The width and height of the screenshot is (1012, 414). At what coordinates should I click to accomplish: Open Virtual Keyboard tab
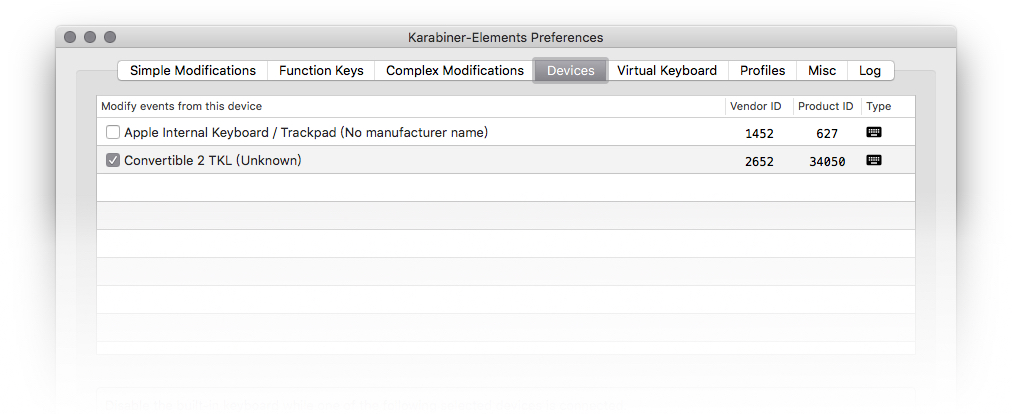point(666,70)
